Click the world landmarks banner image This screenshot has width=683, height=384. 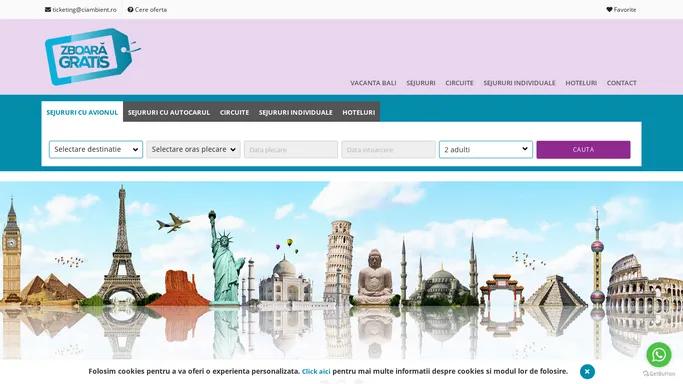click(342, 270)
